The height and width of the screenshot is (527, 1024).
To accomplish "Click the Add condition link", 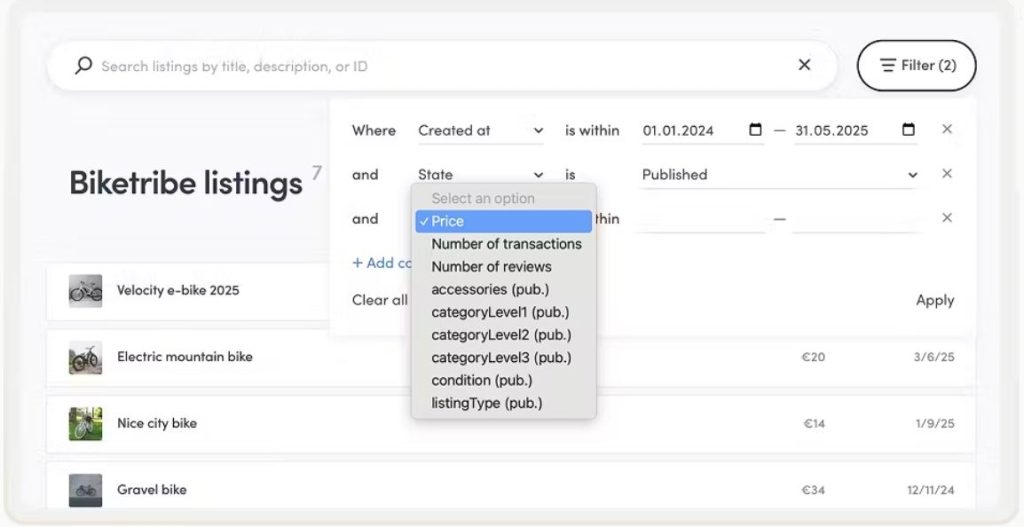I will (x=382, y=263).
